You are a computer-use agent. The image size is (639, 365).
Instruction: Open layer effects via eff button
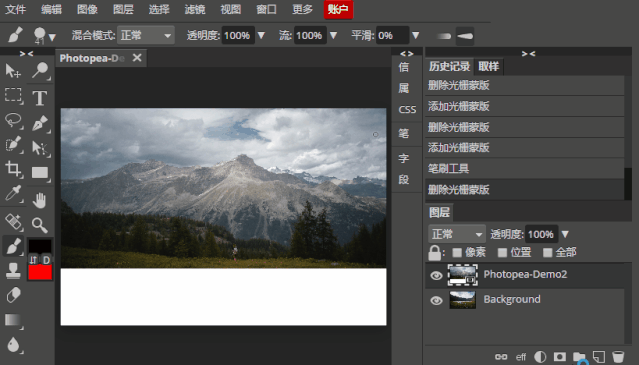(521, 357)
